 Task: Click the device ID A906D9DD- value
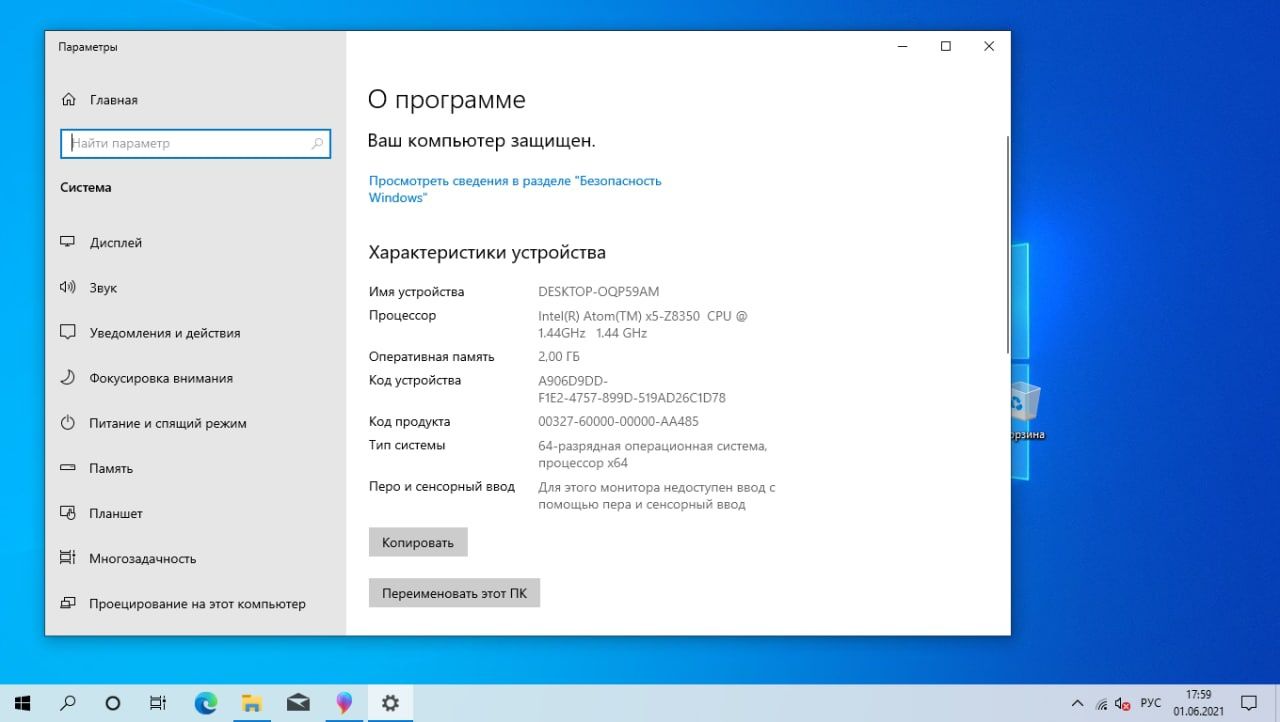coord(632,389)
